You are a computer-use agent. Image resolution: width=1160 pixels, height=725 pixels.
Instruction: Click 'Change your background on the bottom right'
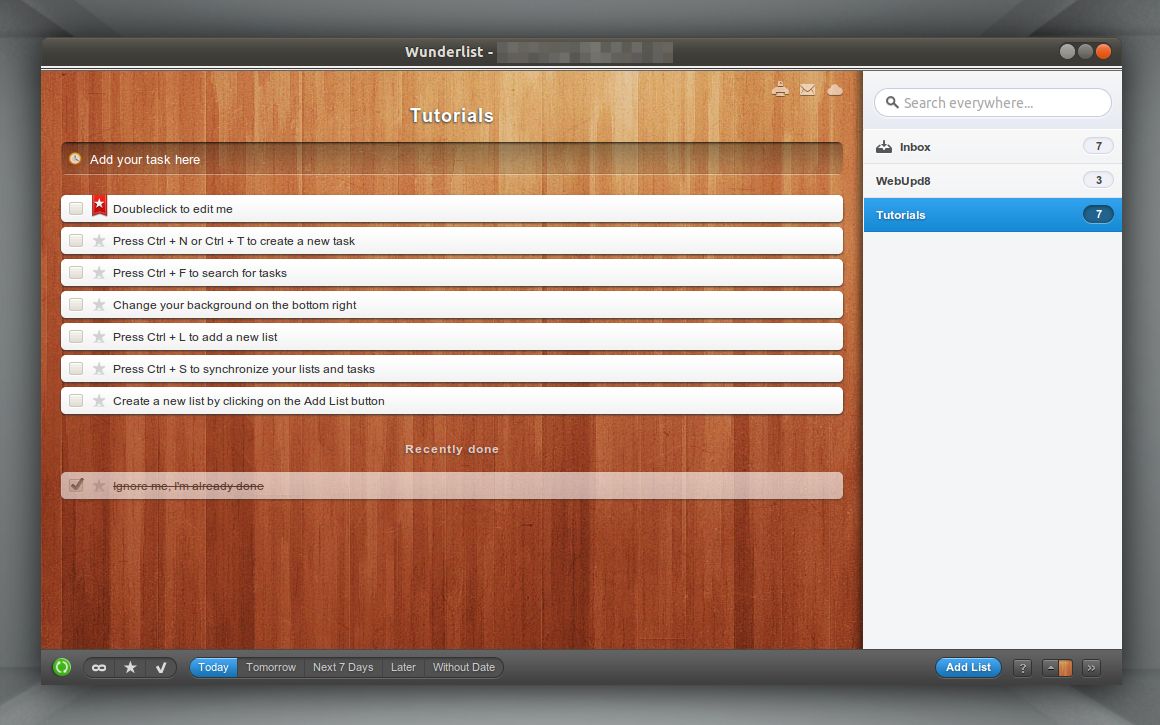235,305
